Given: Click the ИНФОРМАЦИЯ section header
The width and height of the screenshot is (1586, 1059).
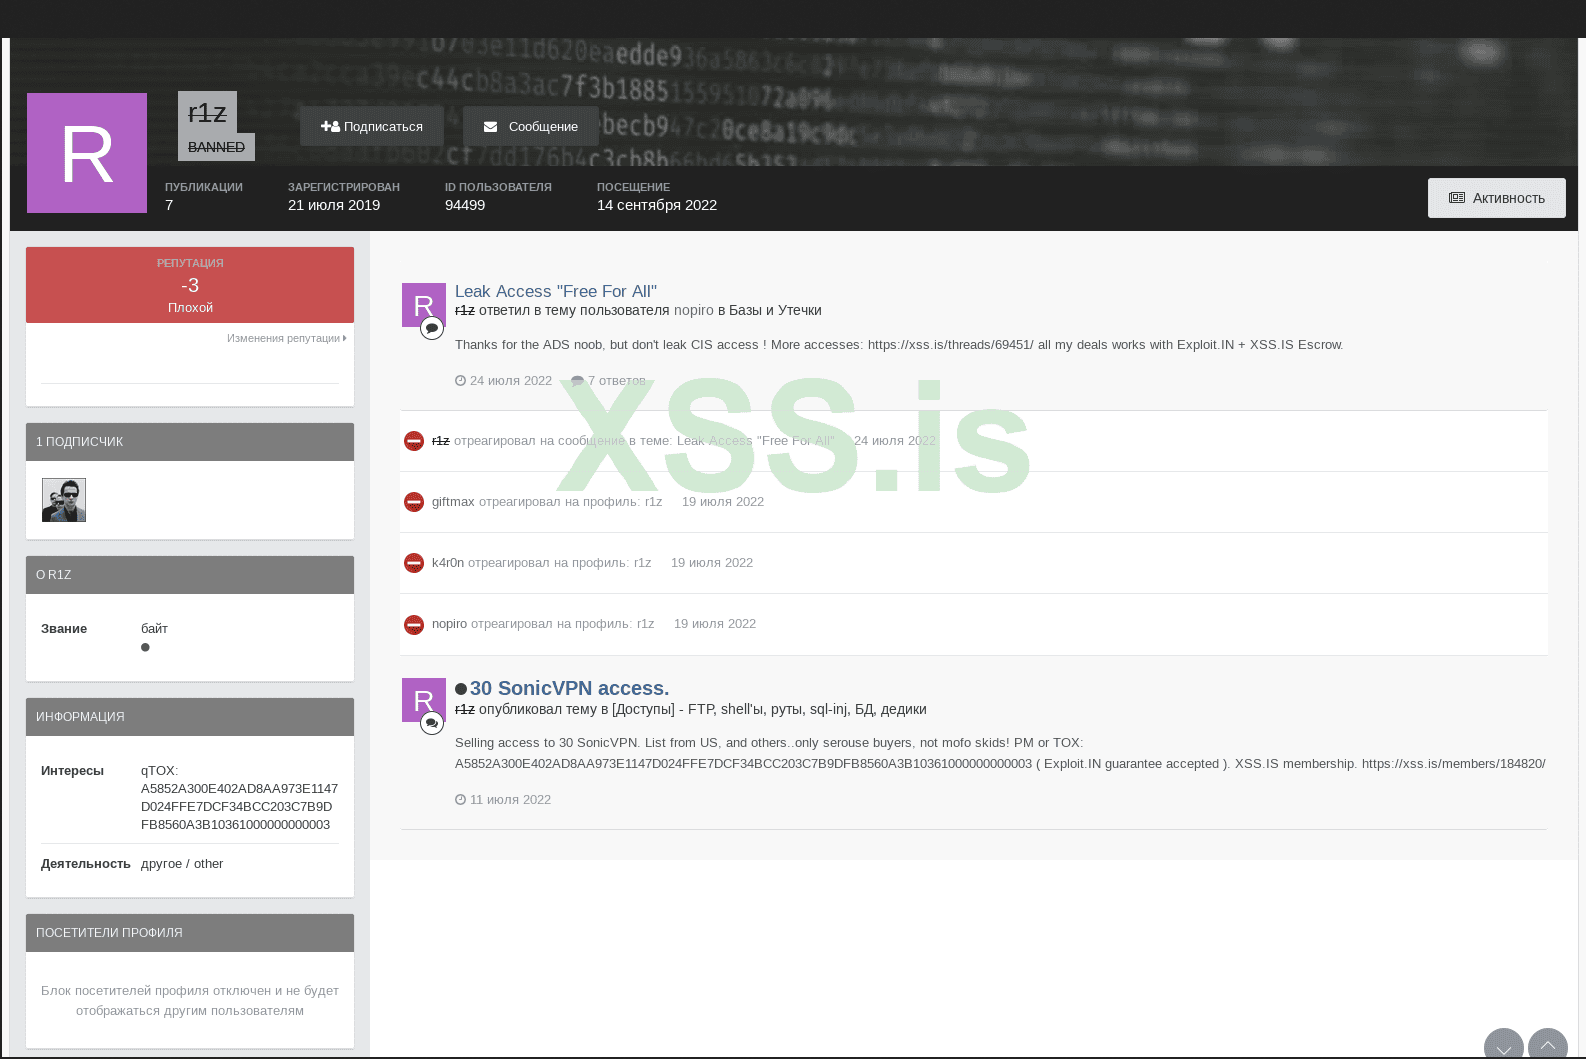Looking at the screenshot, I should tap(190, 717).
